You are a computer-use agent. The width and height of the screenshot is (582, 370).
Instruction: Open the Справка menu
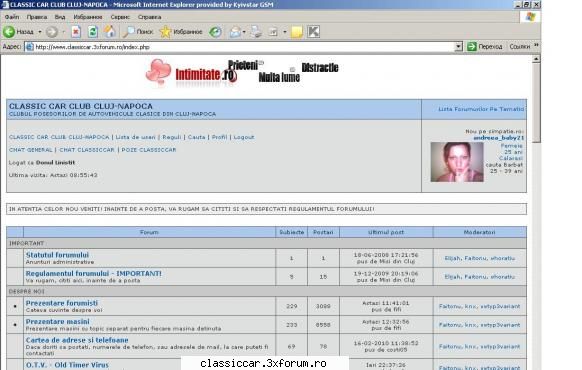150,17
